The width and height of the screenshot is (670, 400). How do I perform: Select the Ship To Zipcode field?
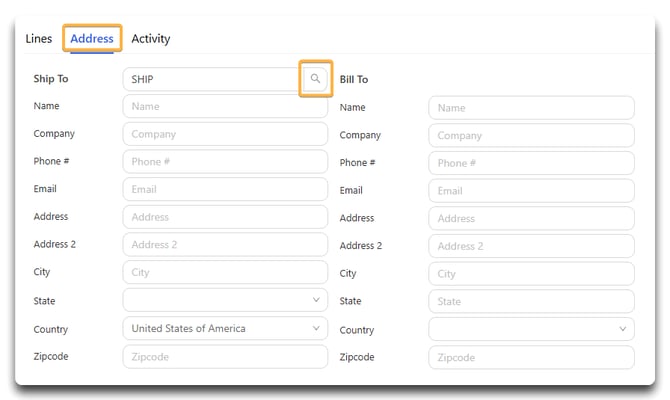225,357
